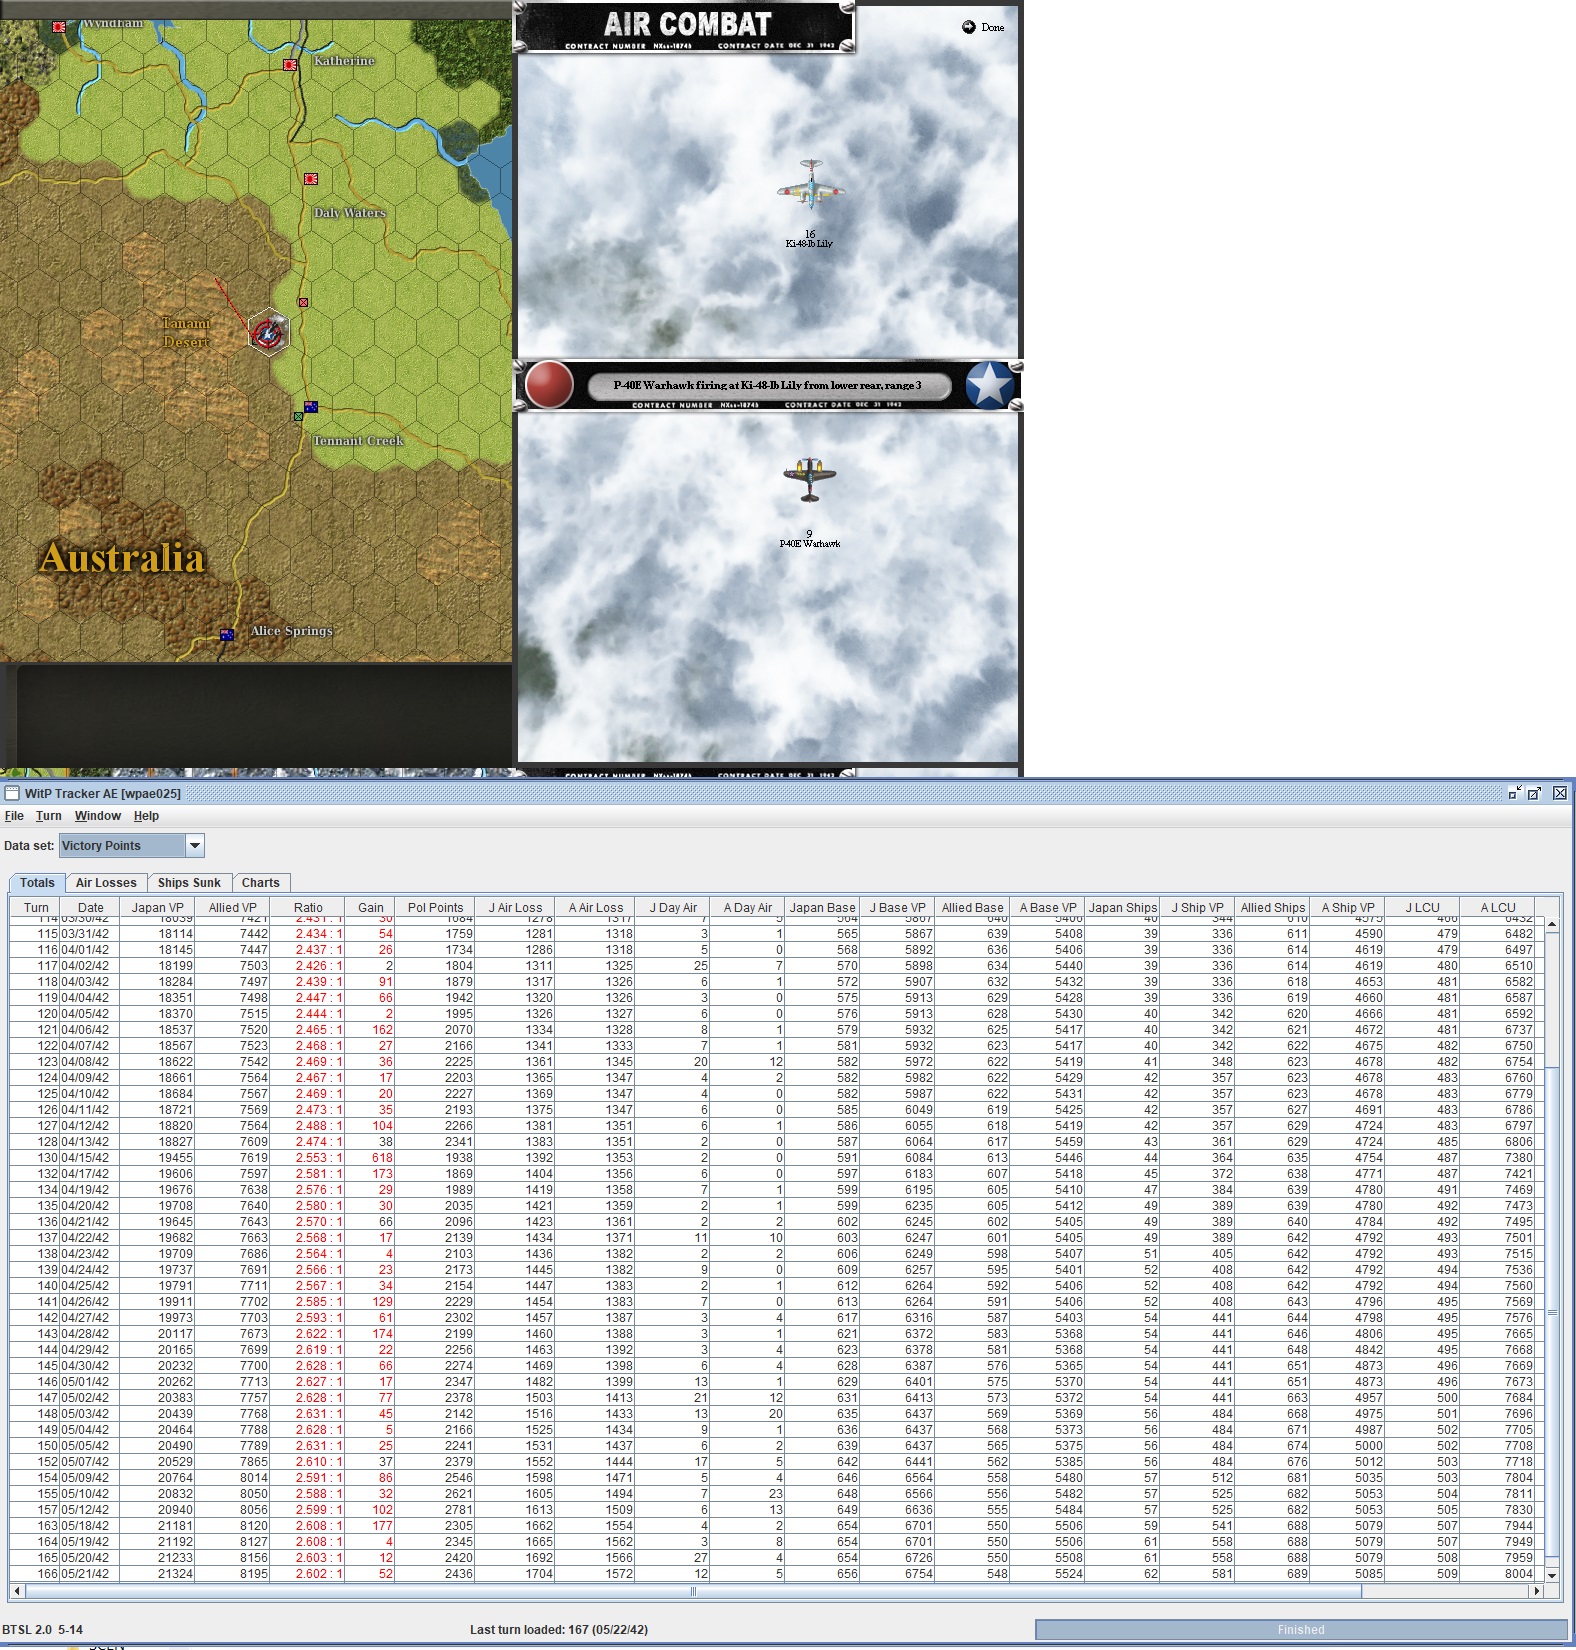Click the A Base VP column header
The image size is (1576, 1650).
1048,908
